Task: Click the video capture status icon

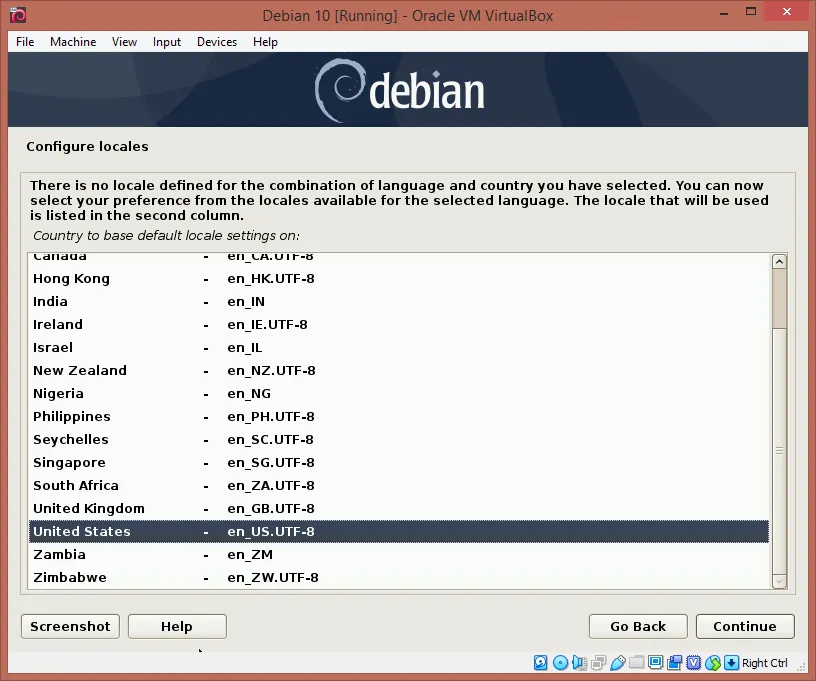Action: click(x=675, y=662)
